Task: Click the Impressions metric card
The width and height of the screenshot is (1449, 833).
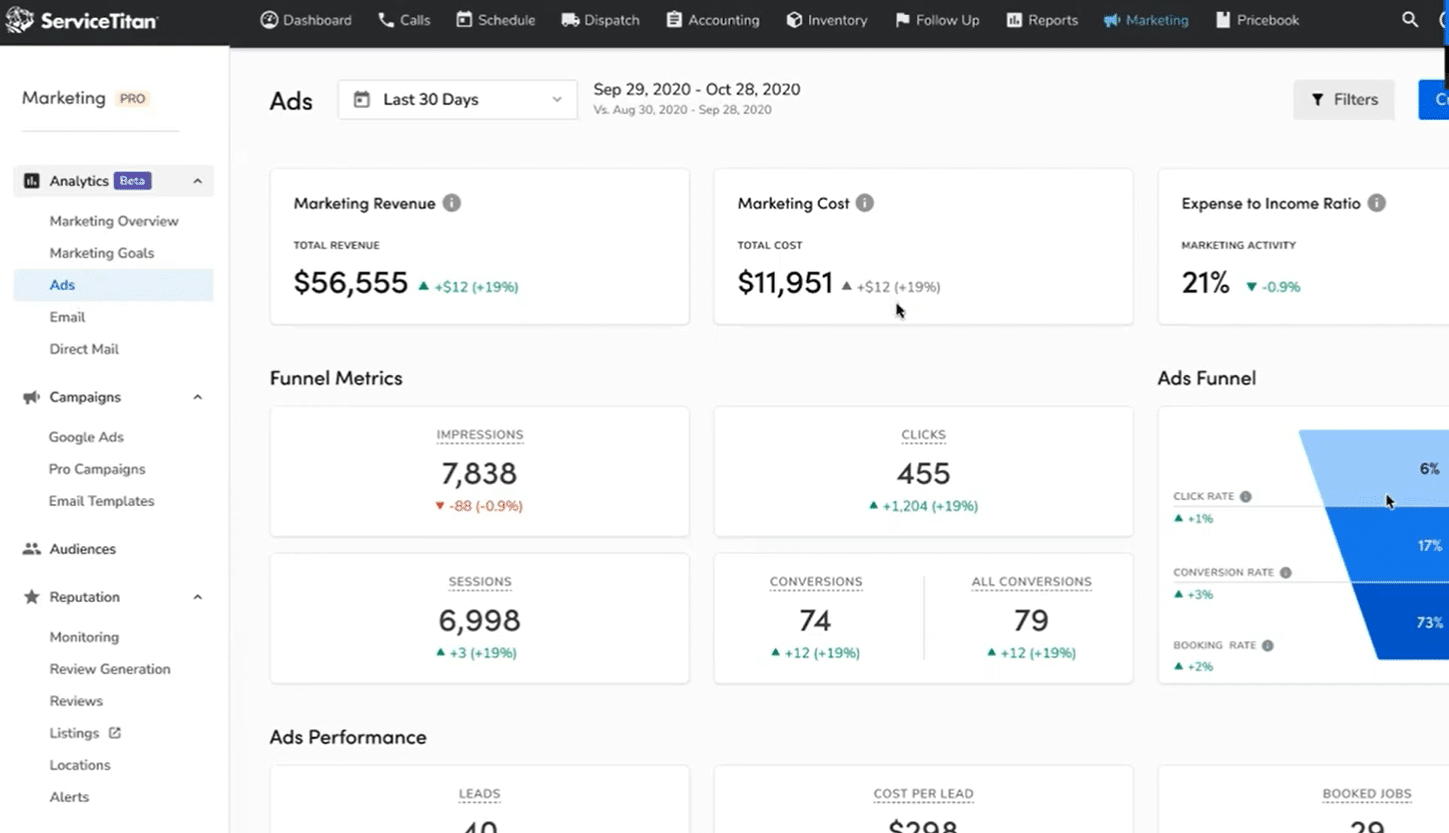Action: (x=479, y=471)
